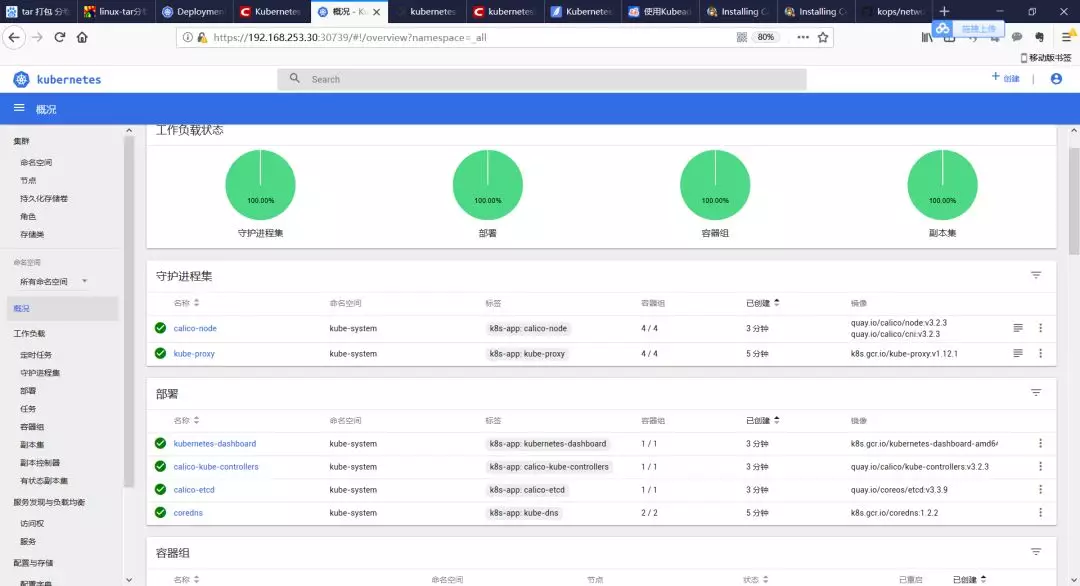The image size is (1080, 586).
Task: Open the calico-node daemon set link
Action: pyautogui.click(x=195, y=328)
